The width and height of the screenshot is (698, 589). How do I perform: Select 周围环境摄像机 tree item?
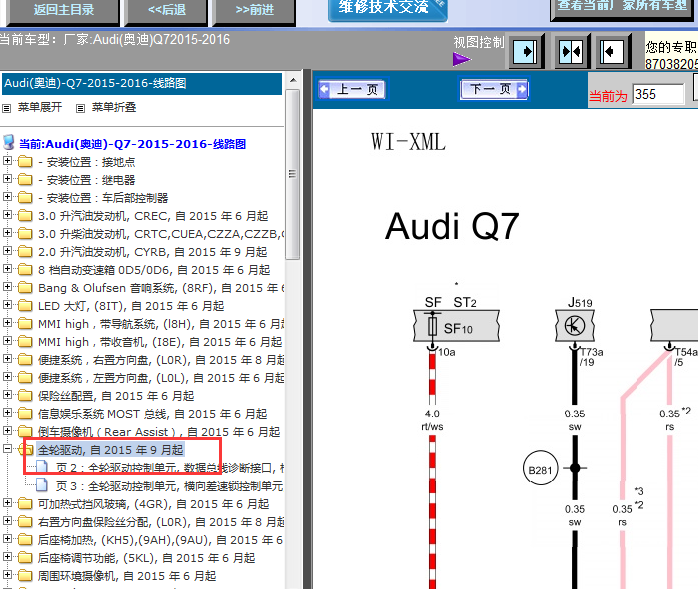(x=127, y=576)
